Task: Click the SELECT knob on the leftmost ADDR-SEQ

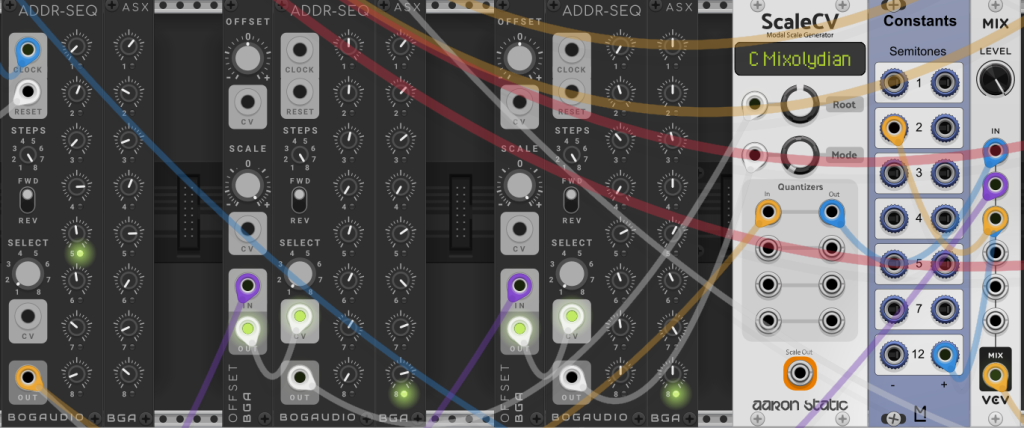Action: click(27, 273)
